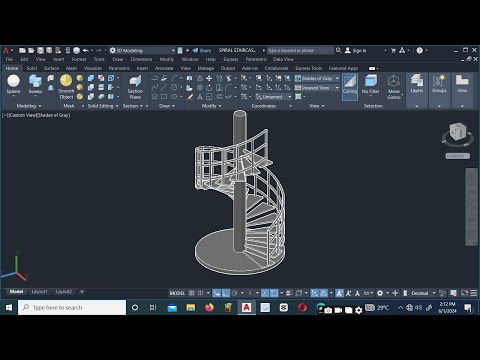Switch to the Visualize ribbon tab
The height and width of the screenshot is (360, 480).
tap(93, 68)
